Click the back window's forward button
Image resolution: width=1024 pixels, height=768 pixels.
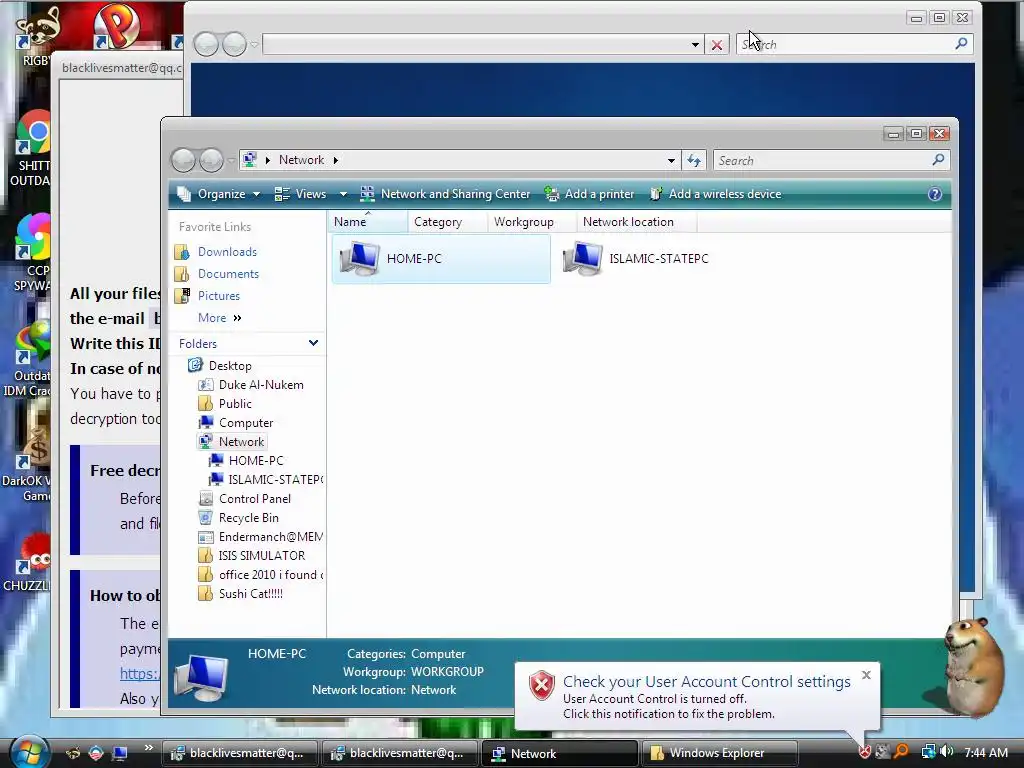pyautogui.click(x=234, y=44)
